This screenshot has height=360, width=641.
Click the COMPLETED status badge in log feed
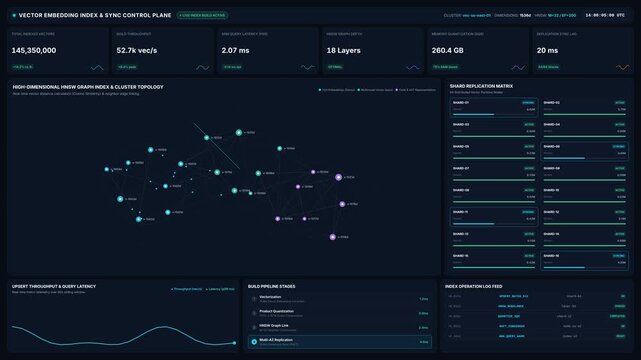[x=617, y=316]
